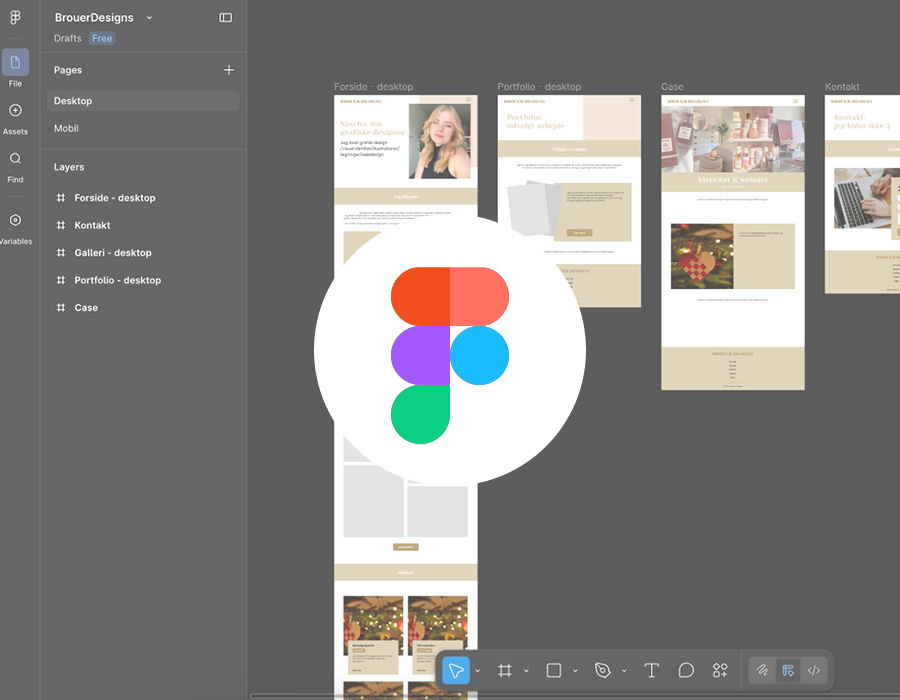Click frame icon beside Forside - desktop layer
The image size is (900, 700).
point(61,198)
